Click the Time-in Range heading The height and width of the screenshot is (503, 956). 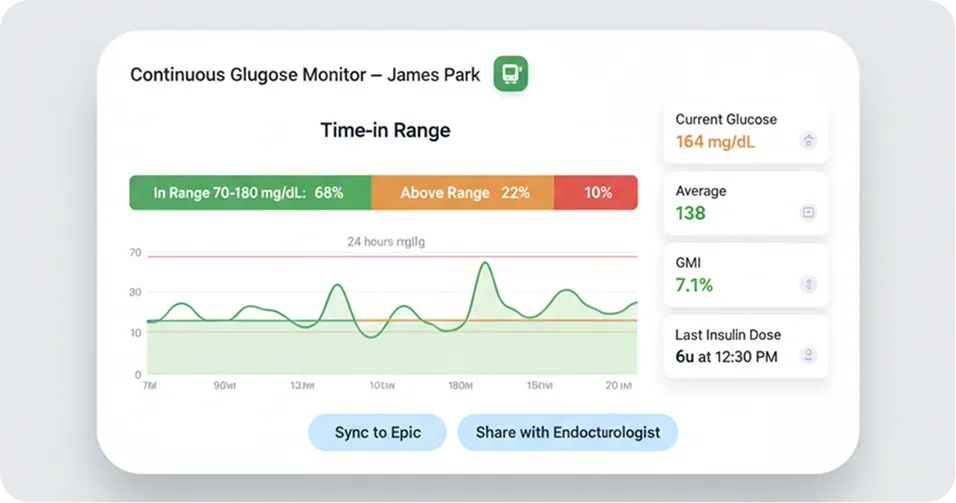(x=385, y=130)
